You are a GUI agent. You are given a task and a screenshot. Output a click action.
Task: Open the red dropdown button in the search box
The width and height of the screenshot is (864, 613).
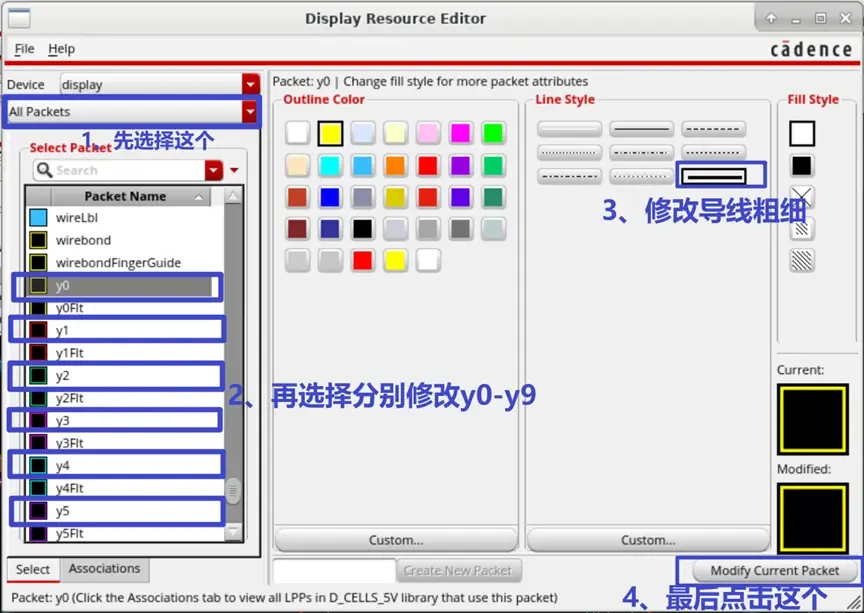[x=213, y=170]
